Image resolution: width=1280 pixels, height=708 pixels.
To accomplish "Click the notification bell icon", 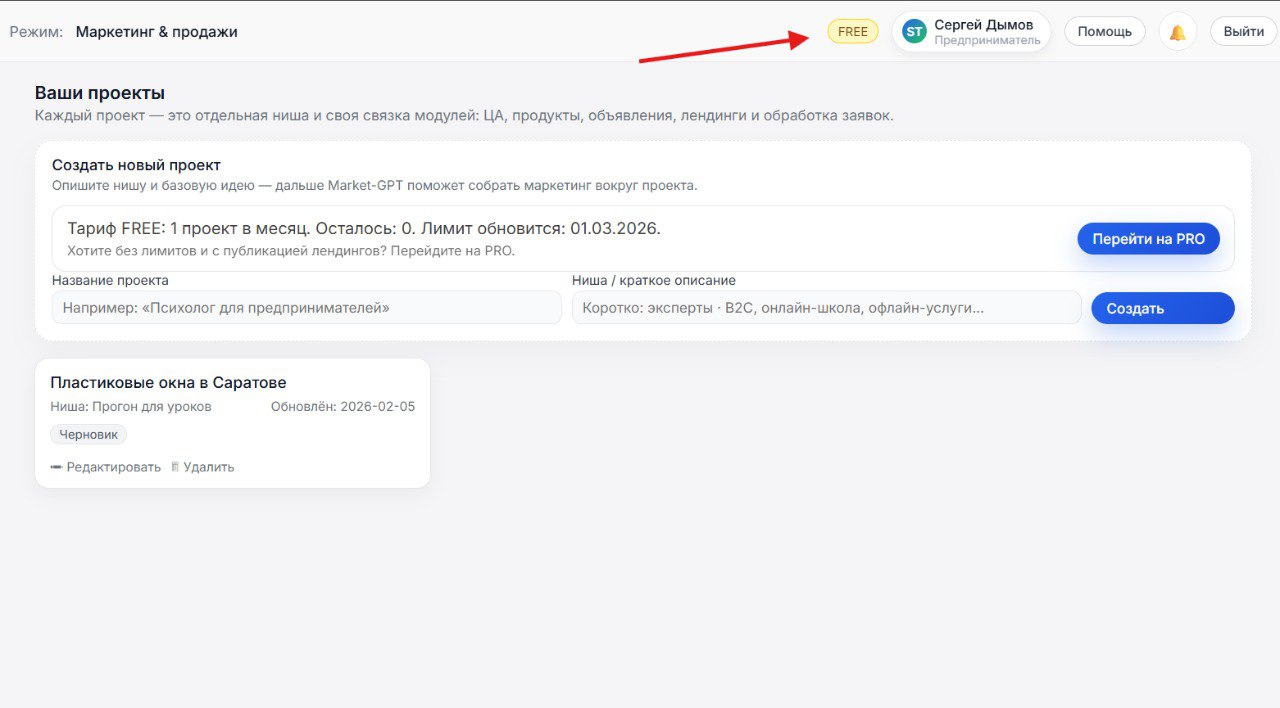I will click(x=1177, y=31).
